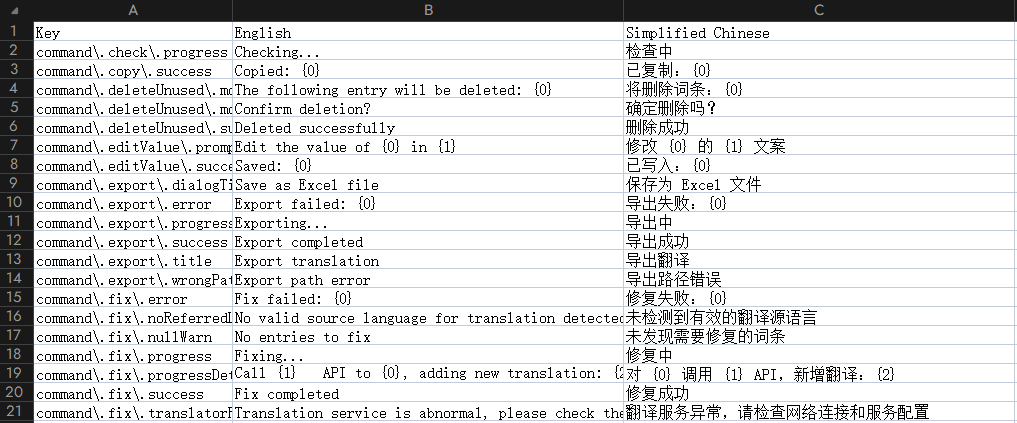The width and height of the screenshot is (1017, 423).
Task: Select cell 'Fix failed: {0}'
Action: (428, 298)
